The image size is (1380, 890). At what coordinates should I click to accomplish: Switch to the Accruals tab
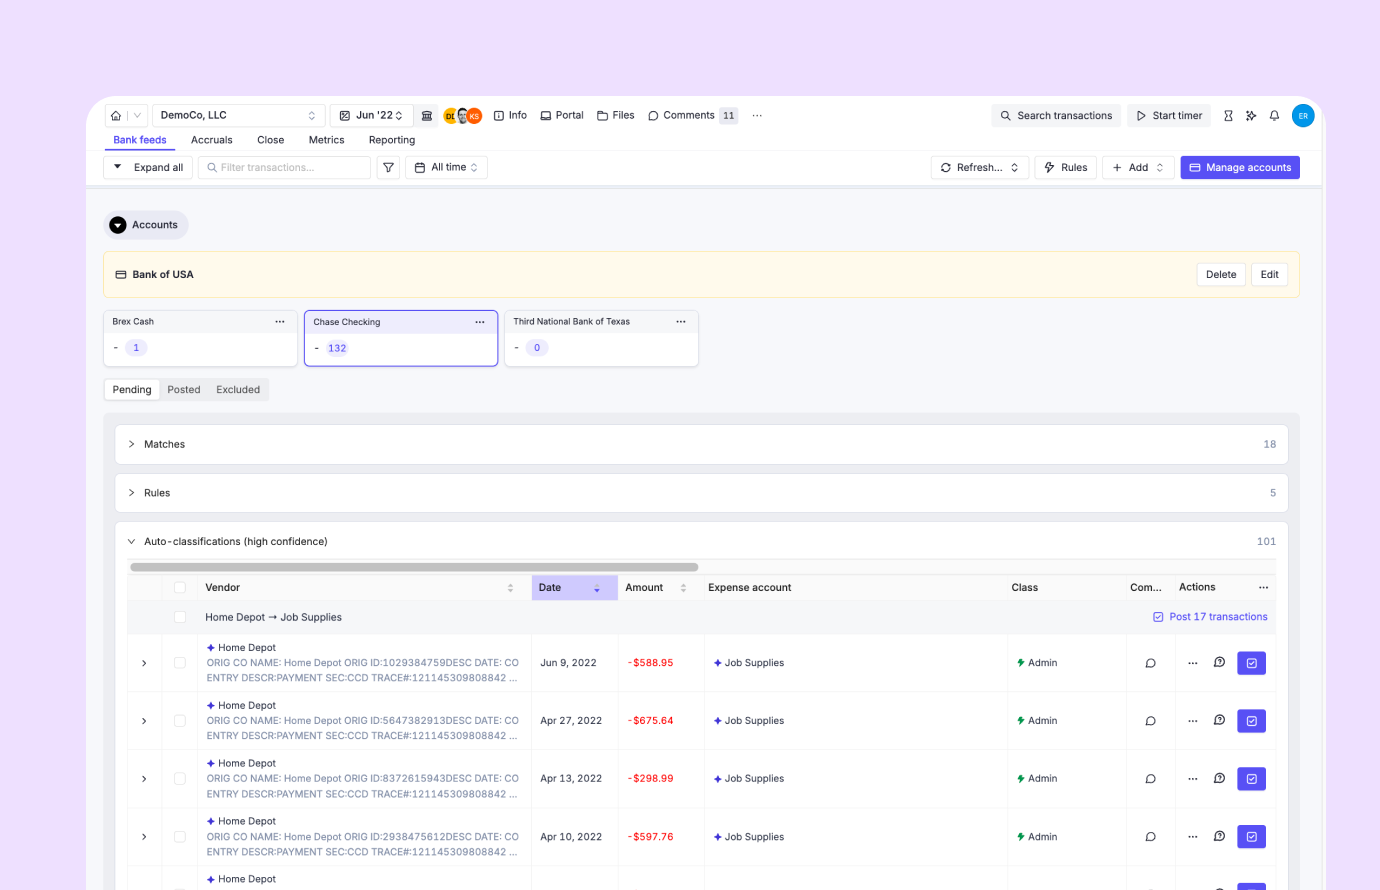[211, 140]
